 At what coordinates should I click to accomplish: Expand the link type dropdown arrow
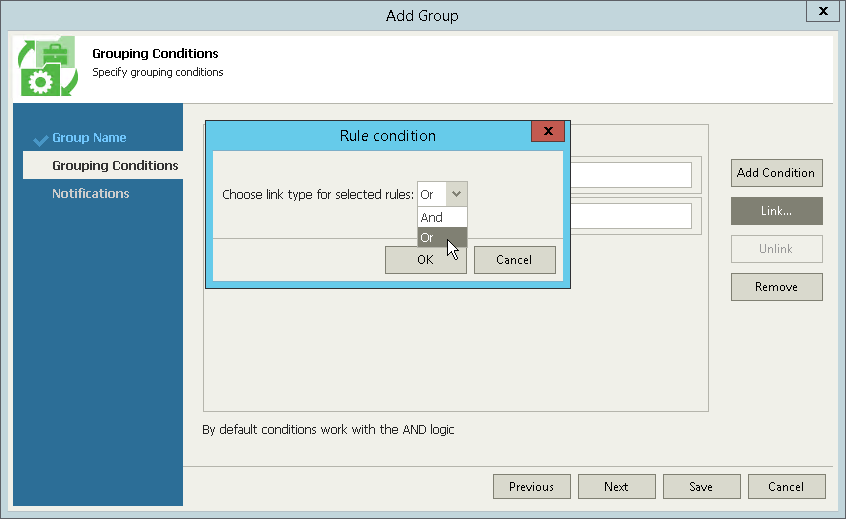point(456,194)
